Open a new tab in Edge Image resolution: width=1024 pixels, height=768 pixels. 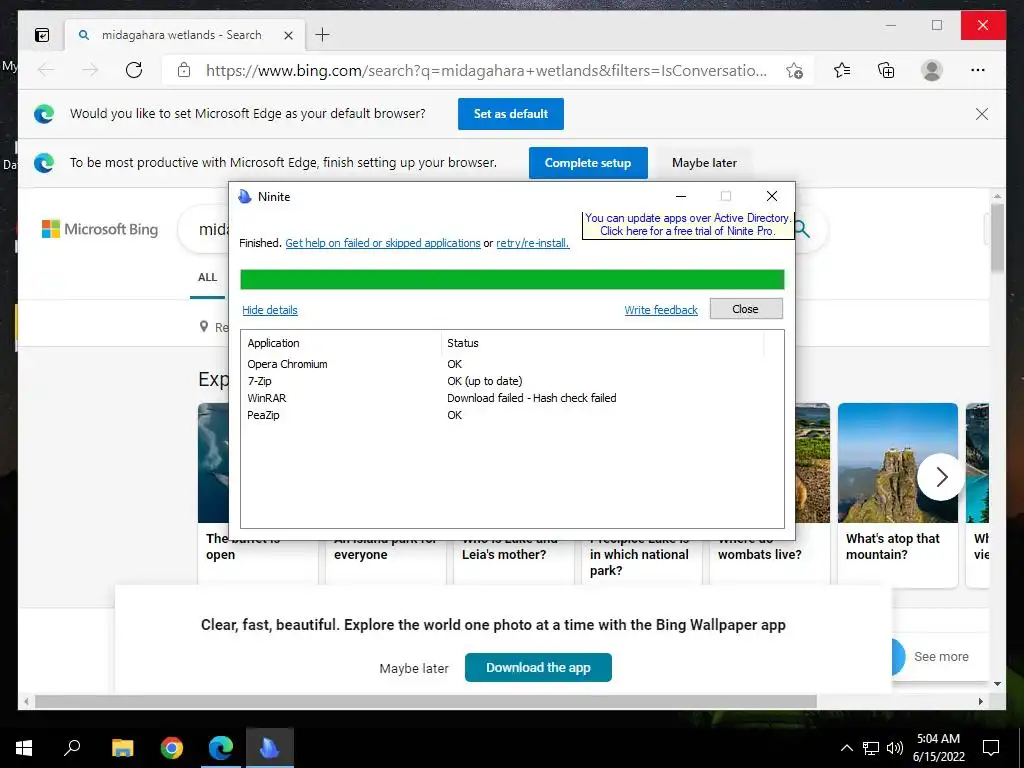tap(322, 35)
